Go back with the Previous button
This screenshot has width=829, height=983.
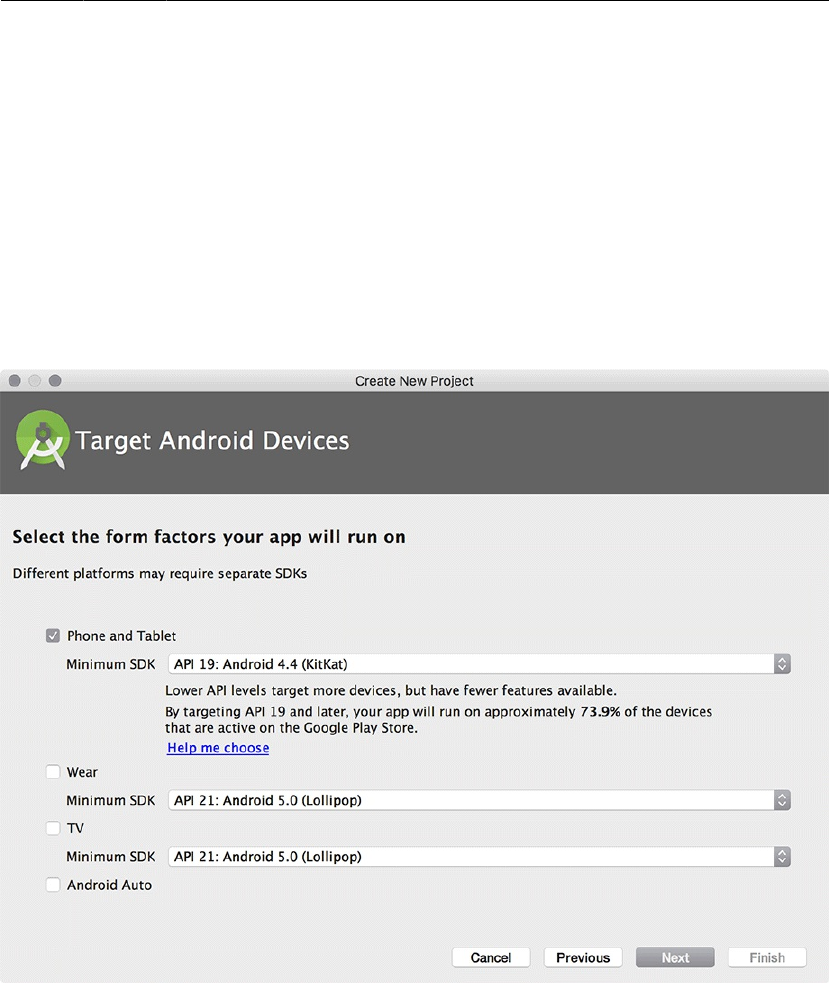[x=583, y=957]
